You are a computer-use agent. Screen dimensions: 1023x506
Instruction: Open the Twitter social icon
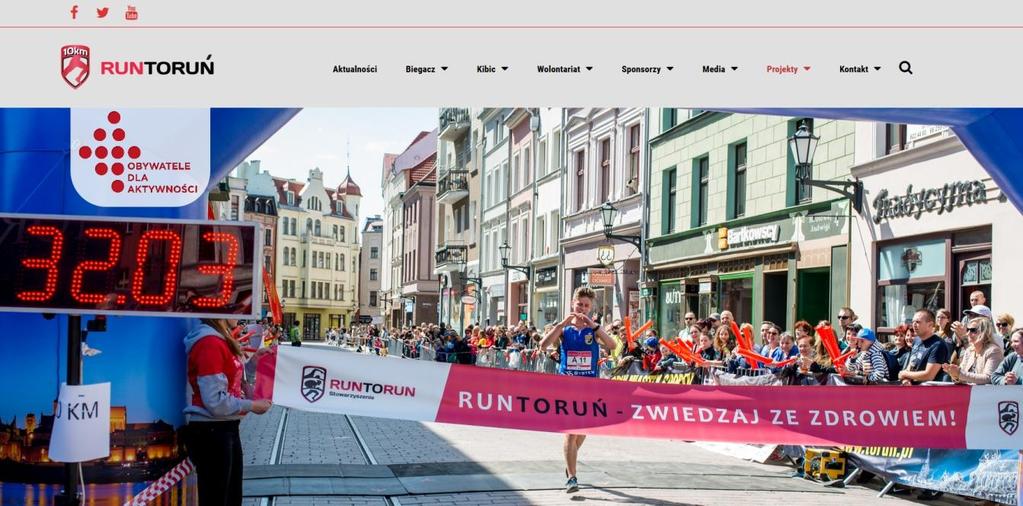(x=102, y=12)
